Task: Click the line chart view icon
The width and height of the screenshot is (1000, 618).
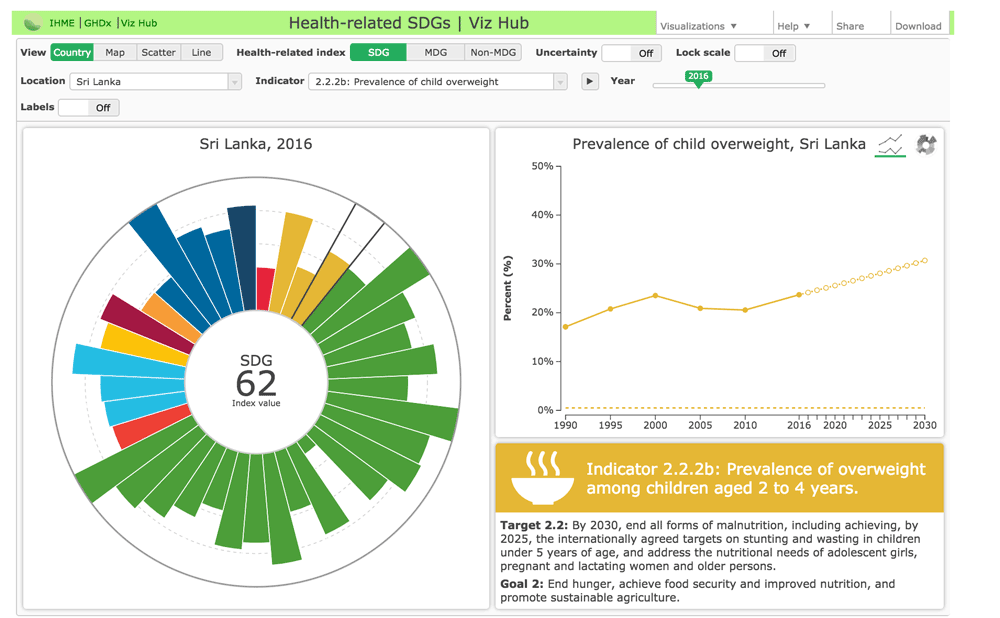Action: coord(890,146)
